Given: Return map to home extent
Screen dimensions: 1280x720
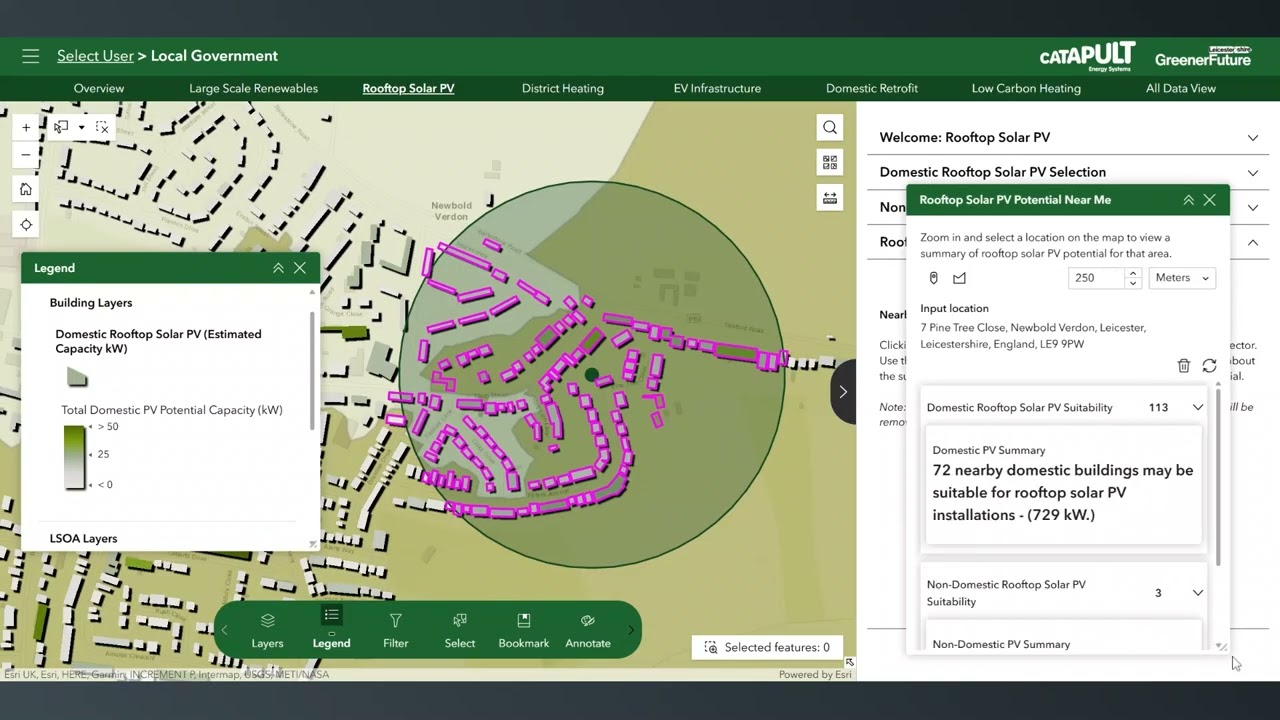Looking at the screenshot, I should click(x=26, y=189).
